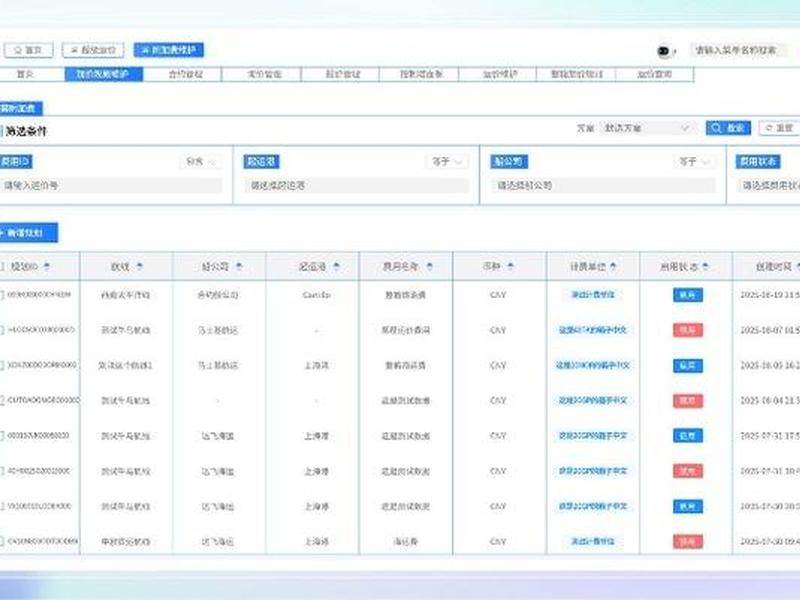Open the 等于 operator dropdown for 起运港
This screenshot has width=800, height=600.
[x=446, y=162]
